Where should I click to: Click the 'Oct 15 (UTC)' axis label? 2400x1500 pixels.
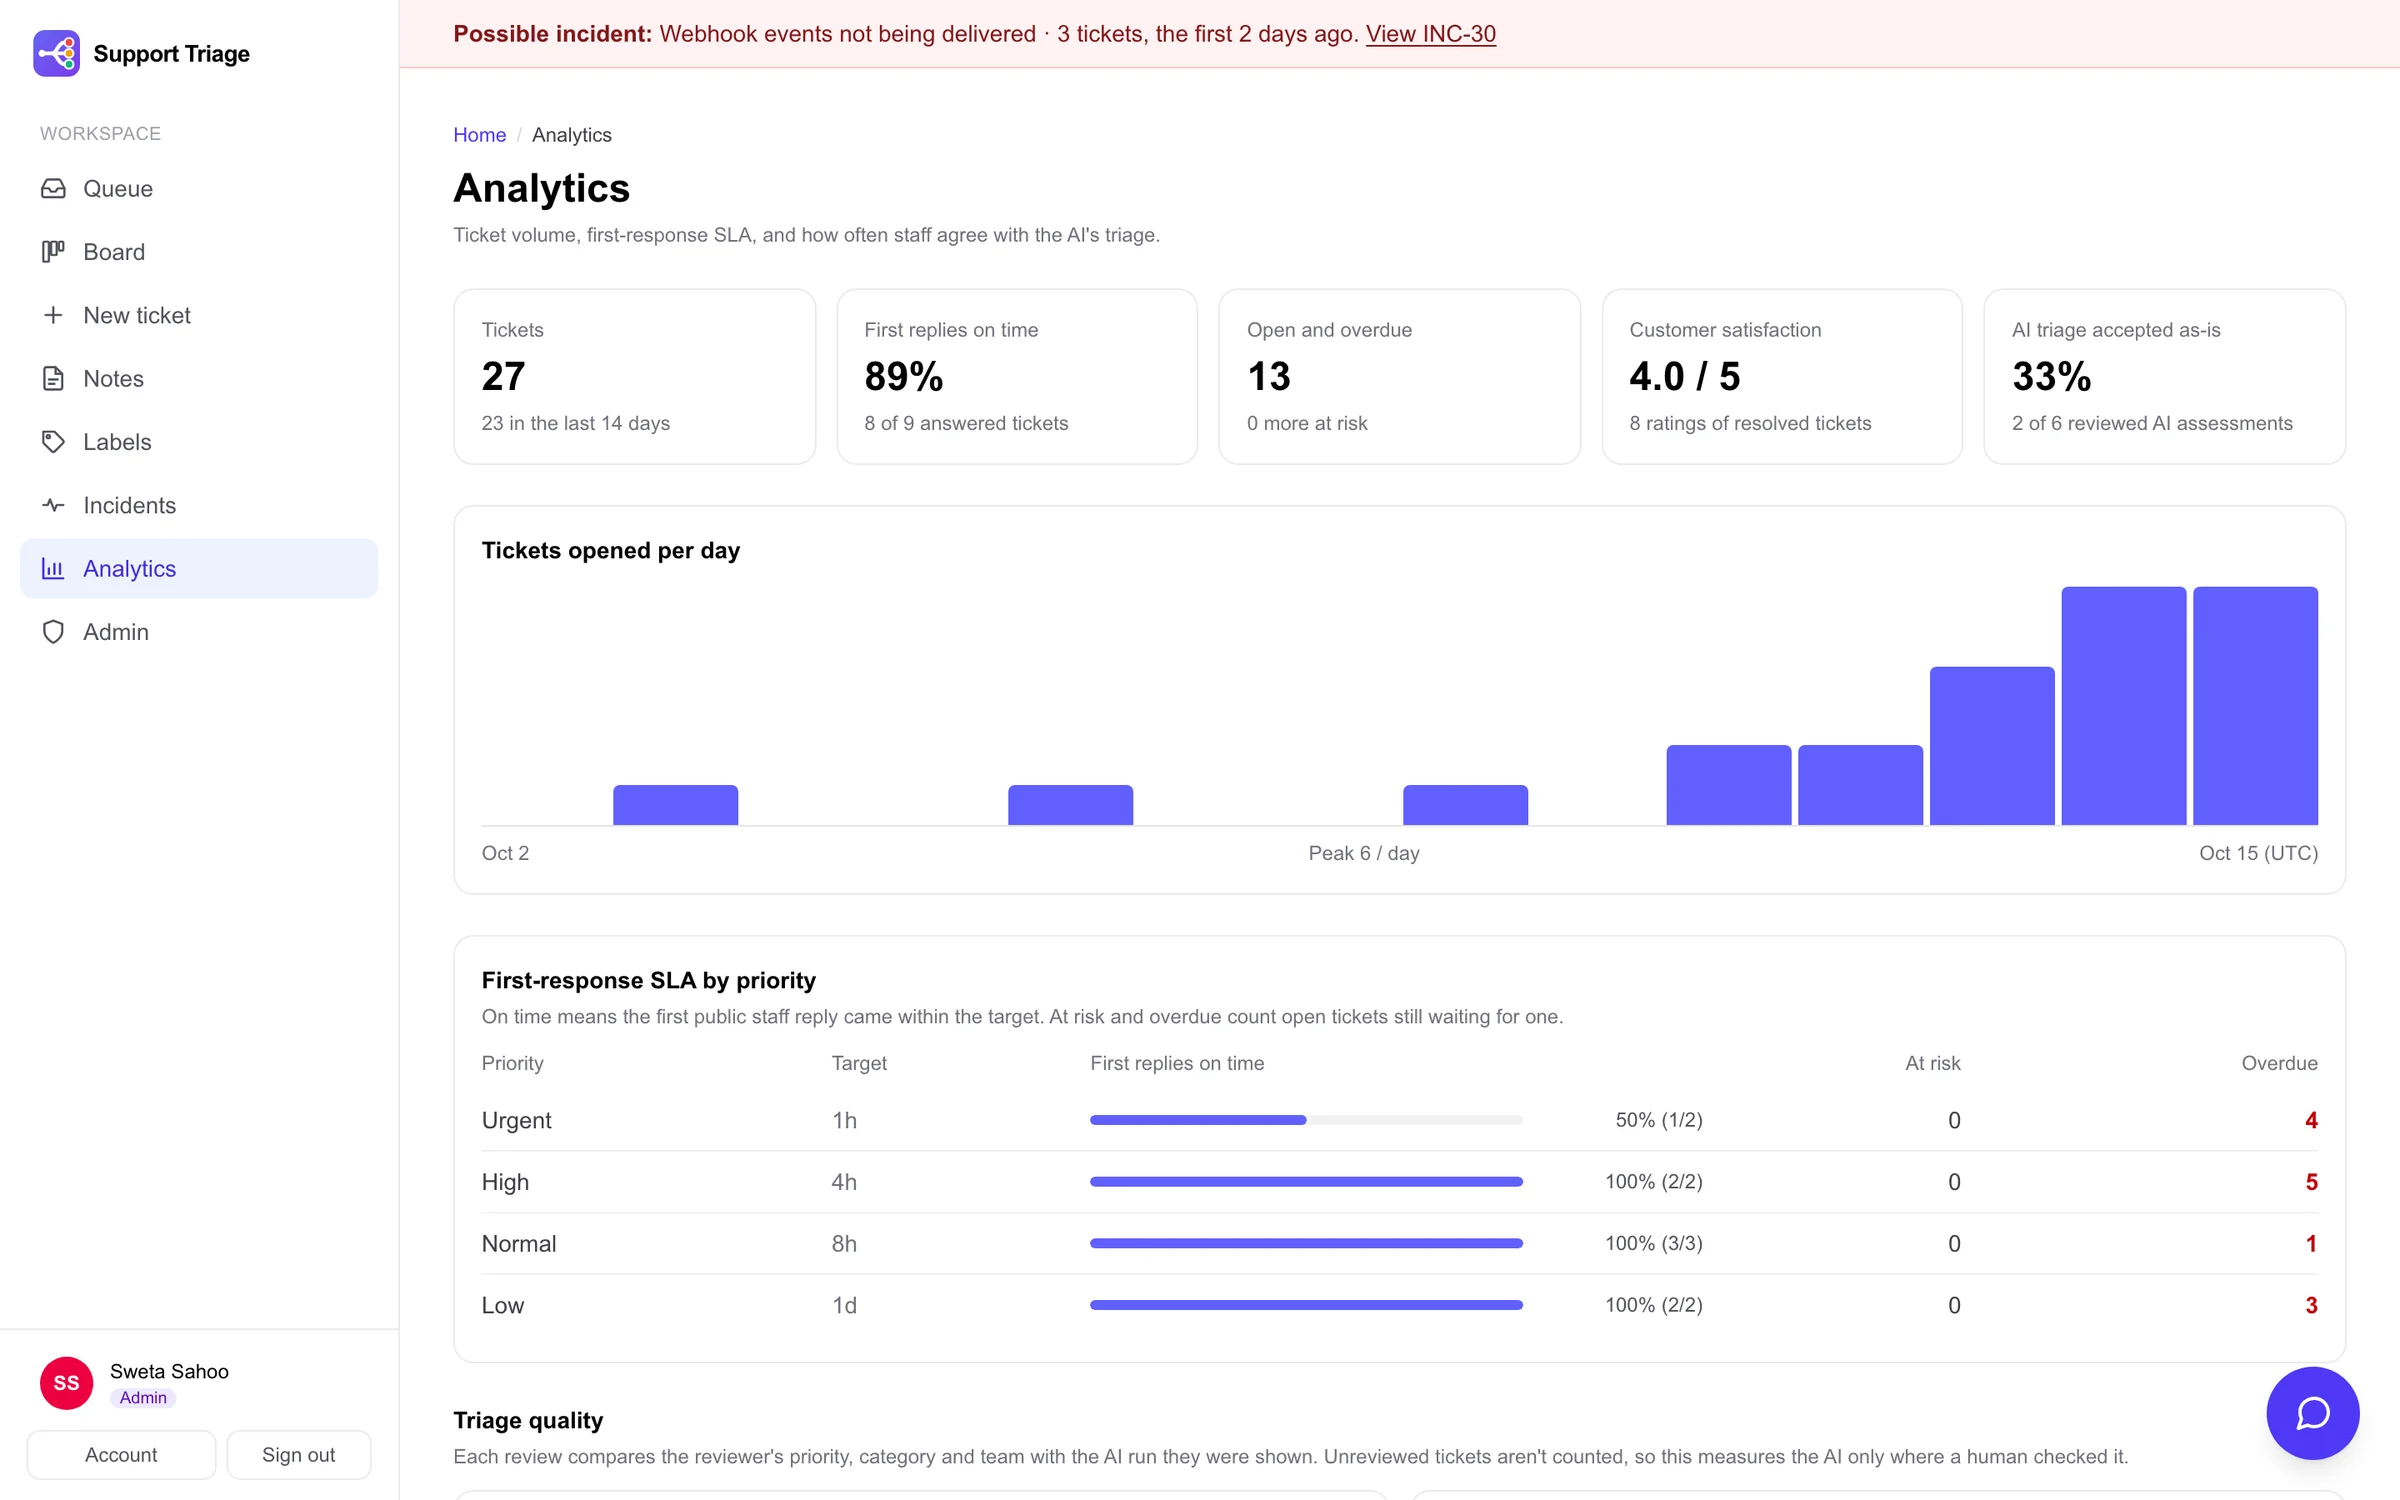point(2258,853)
